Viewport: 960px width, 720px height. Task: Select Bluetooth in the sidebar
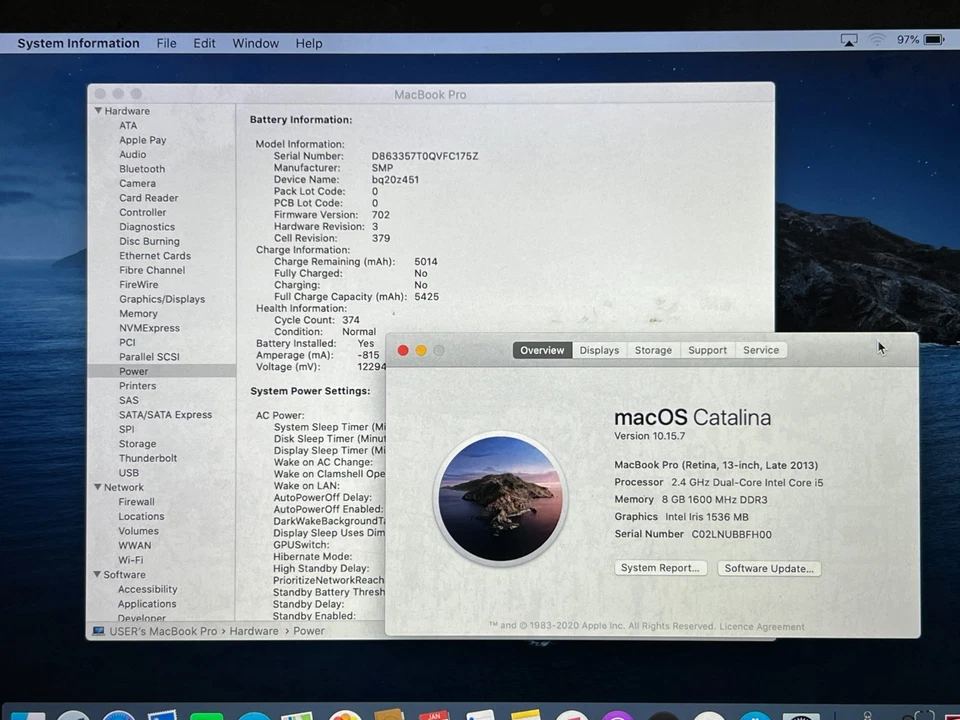(142, 169)
